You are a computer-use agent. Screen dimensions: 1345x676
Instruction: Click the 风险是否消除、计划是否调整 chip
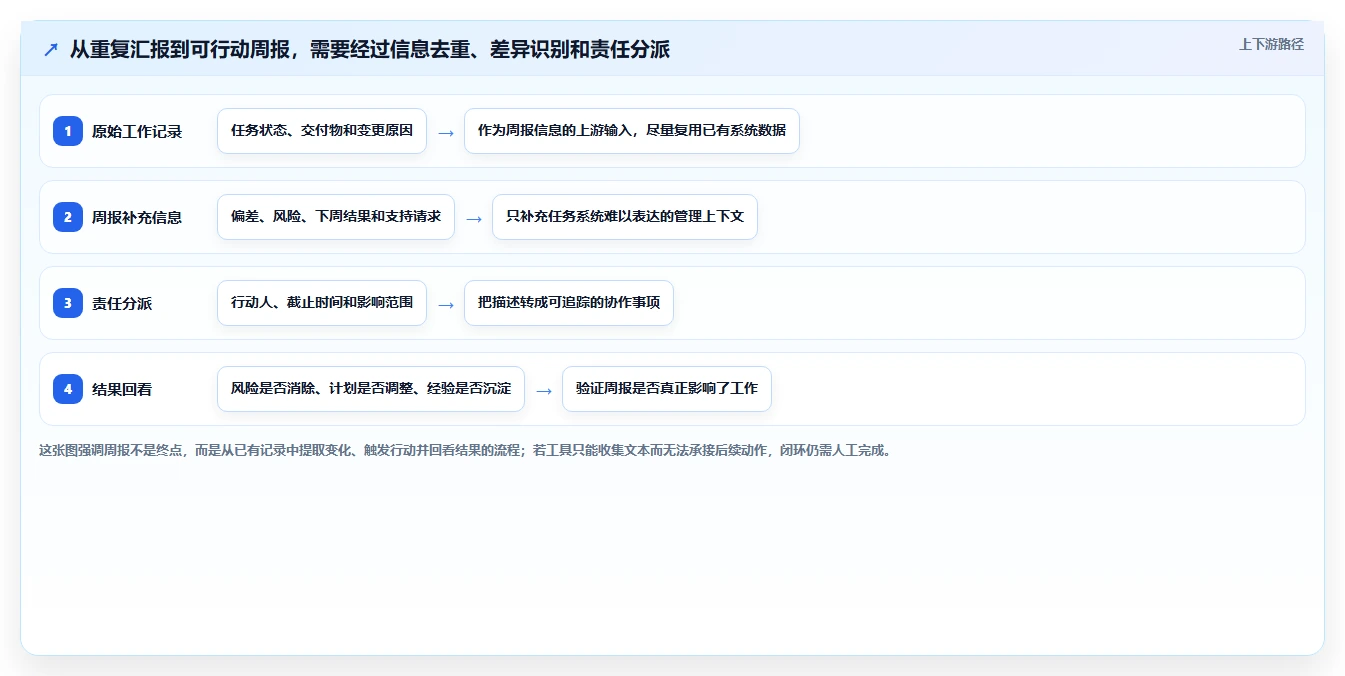click(x=371, y=389)
